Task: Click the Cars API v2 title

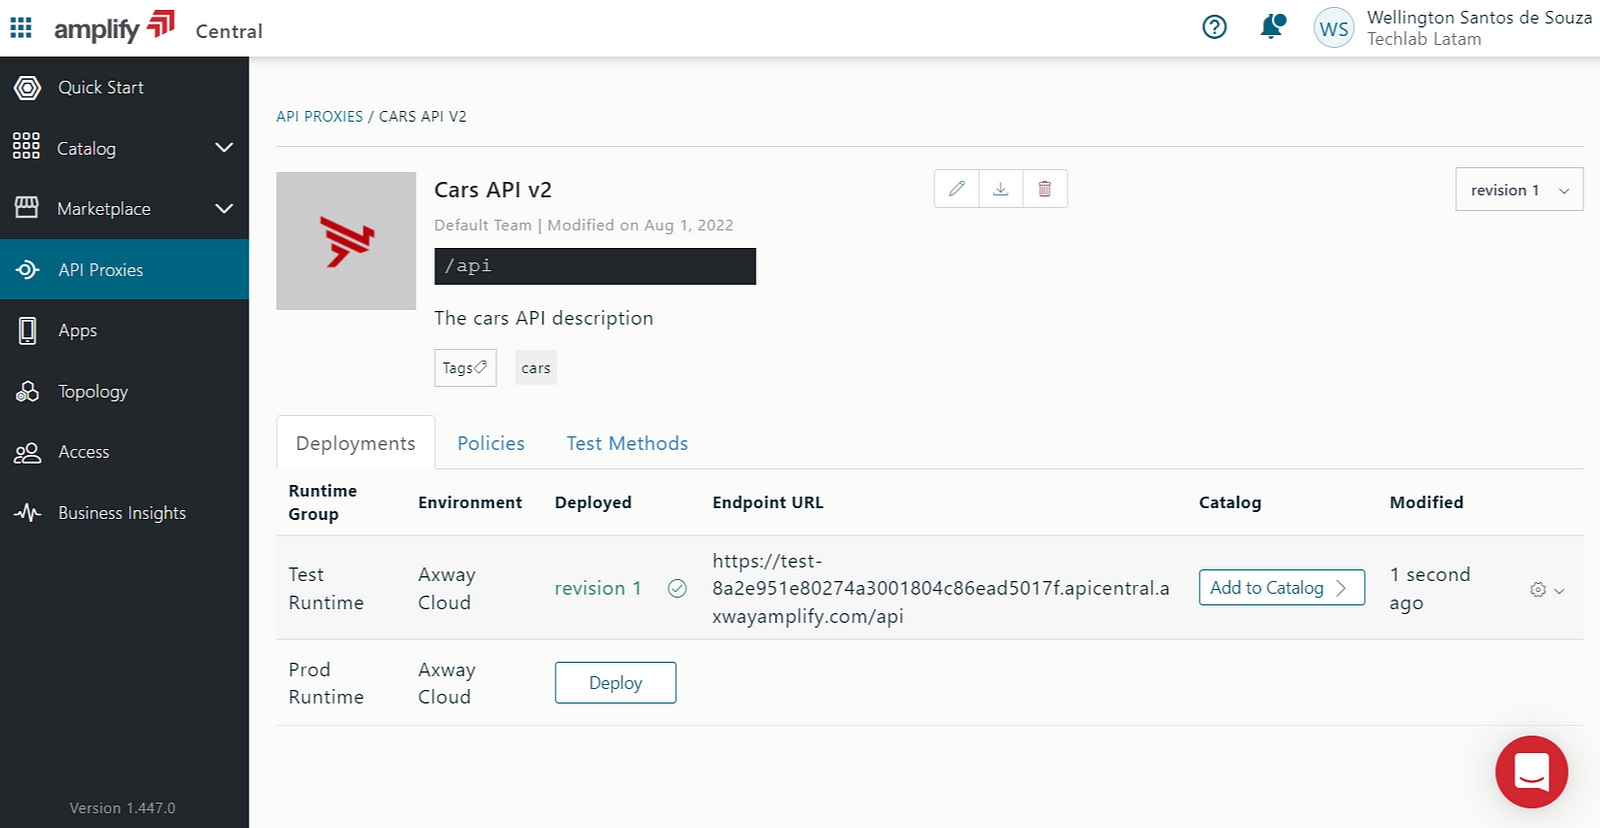Action: [493, 190]
